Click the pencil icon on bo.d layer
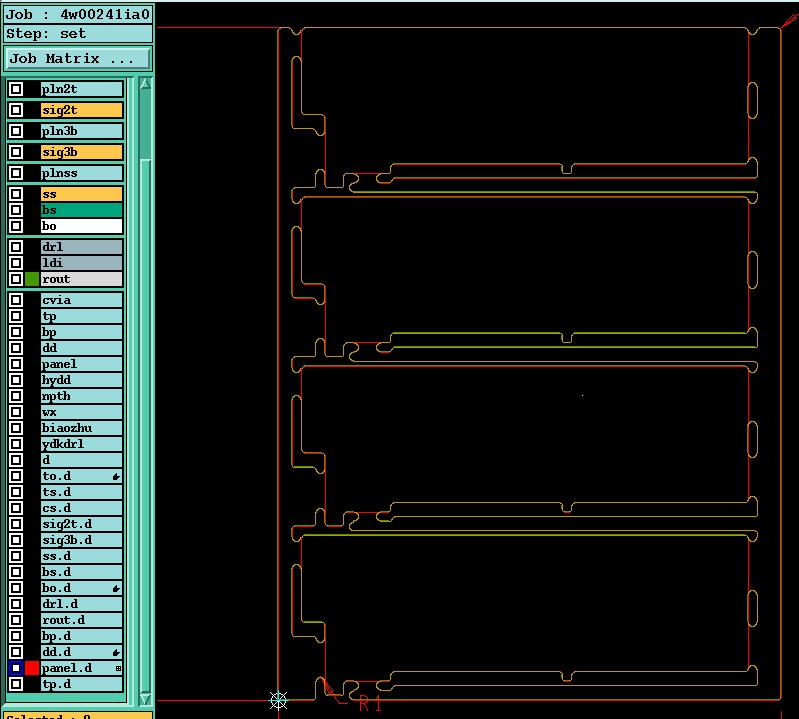The height and width of the screenshot is (719, 799). pos(116,589)
